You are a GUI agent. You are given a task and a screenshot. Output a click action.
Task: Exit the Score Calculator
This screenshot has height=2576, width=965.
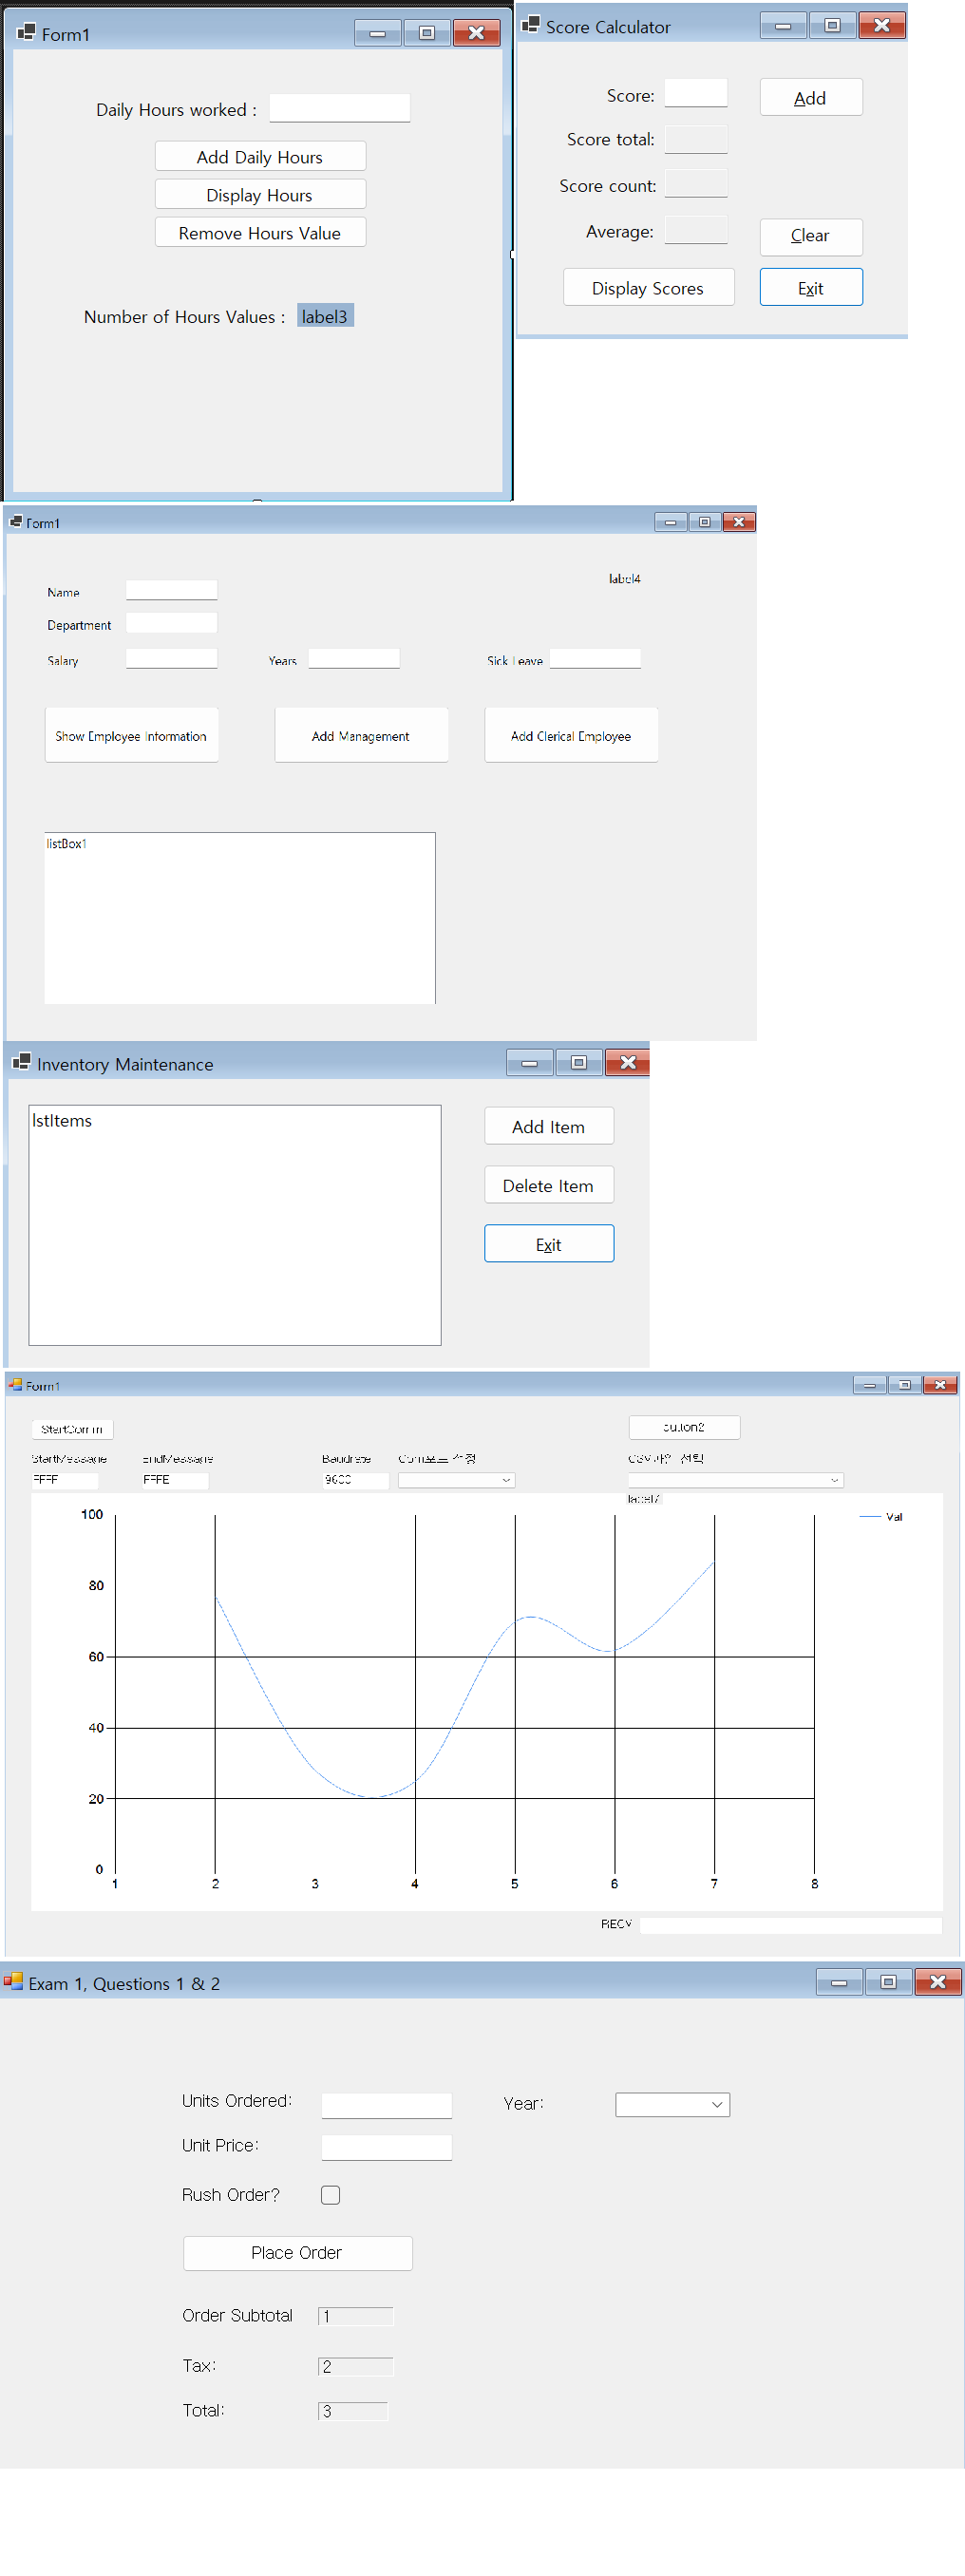coord(811,287)
